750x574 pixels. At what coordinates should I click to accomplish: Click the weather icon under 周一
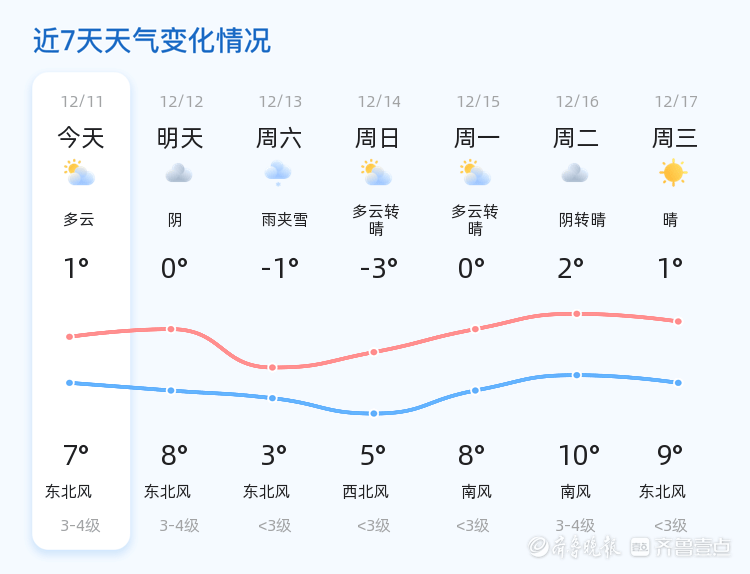[x=475, y=173]
